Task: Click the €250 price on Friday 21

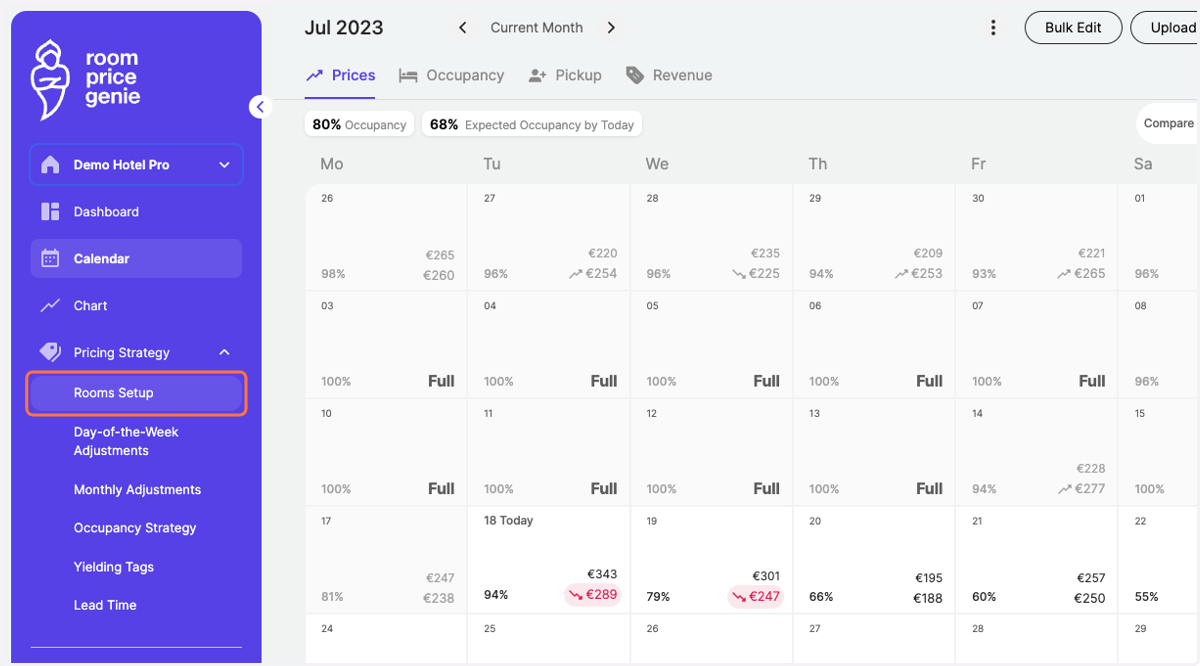Action: [1089, 598]
